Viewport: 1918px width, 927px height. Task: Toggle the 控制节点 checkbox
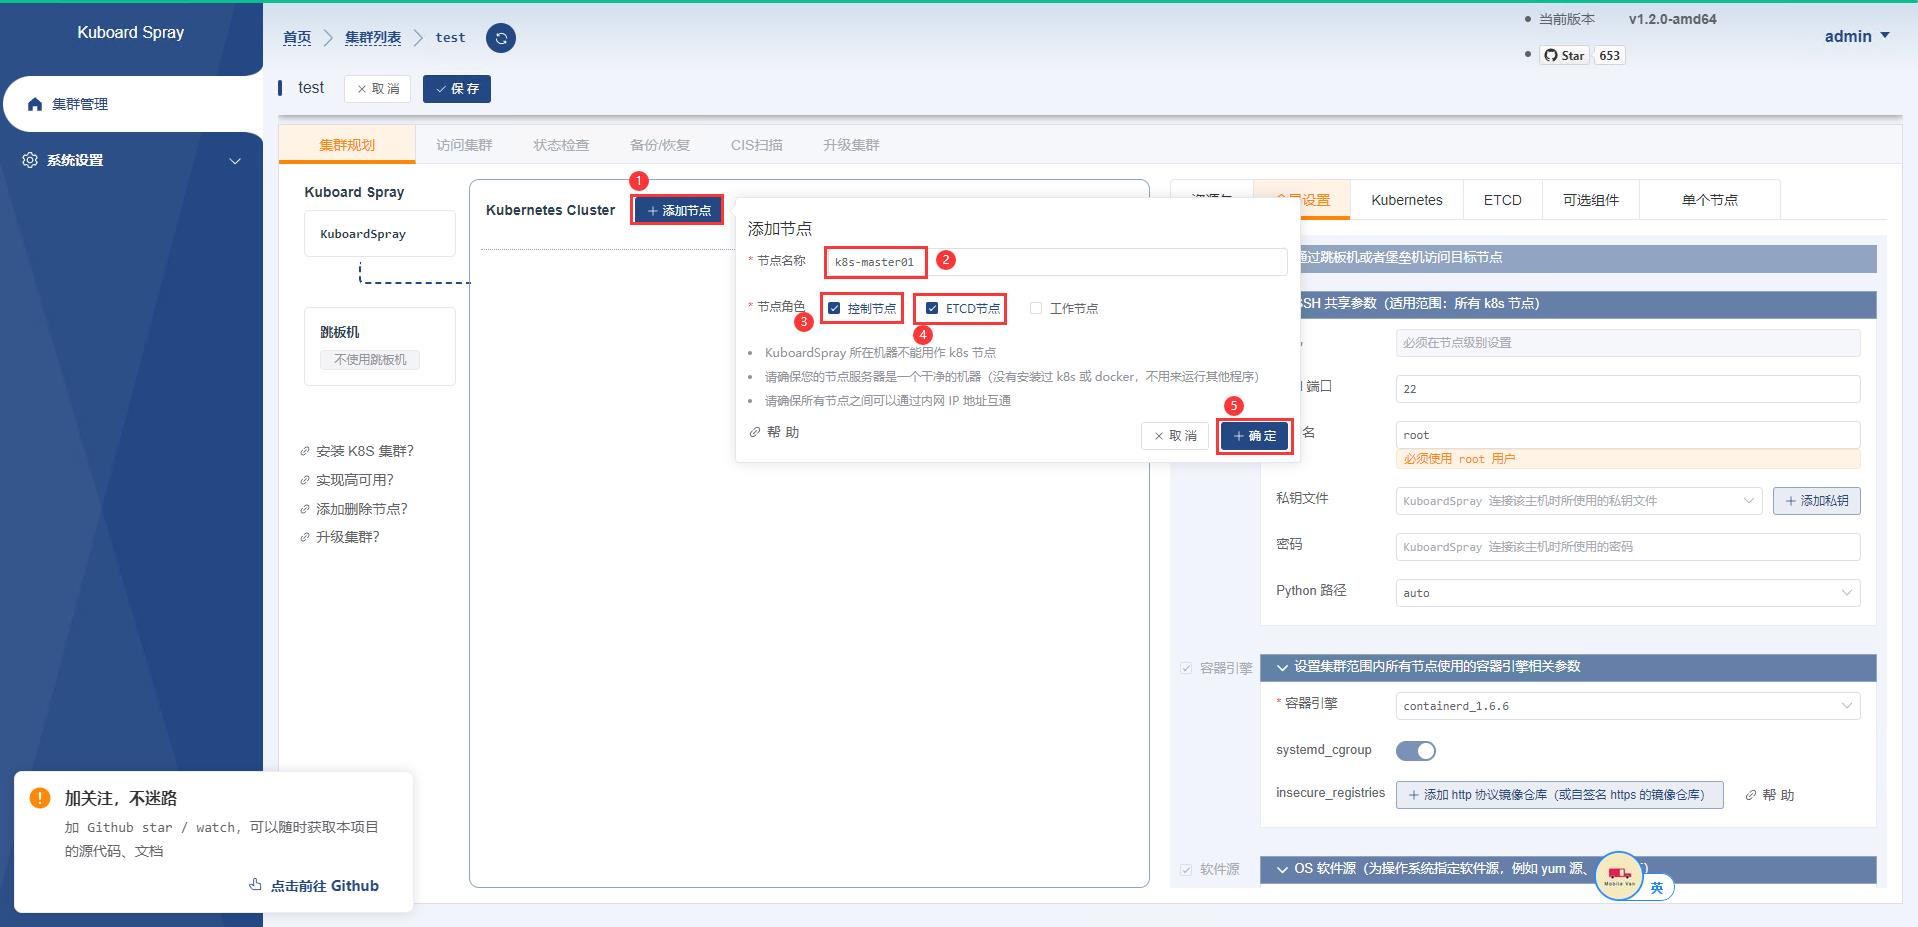click(834, 308)
